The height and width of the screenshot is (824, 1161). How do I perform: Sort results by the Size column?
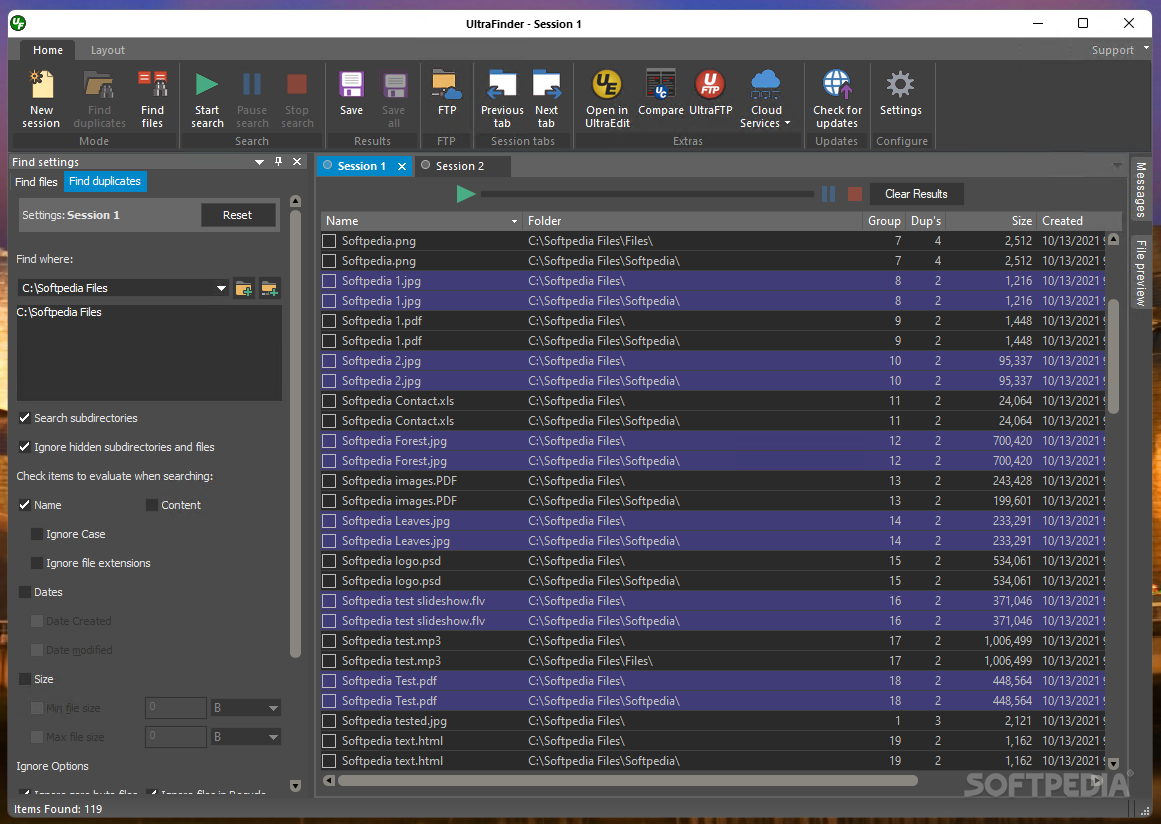pyautogui.click(x=992, y=221)
